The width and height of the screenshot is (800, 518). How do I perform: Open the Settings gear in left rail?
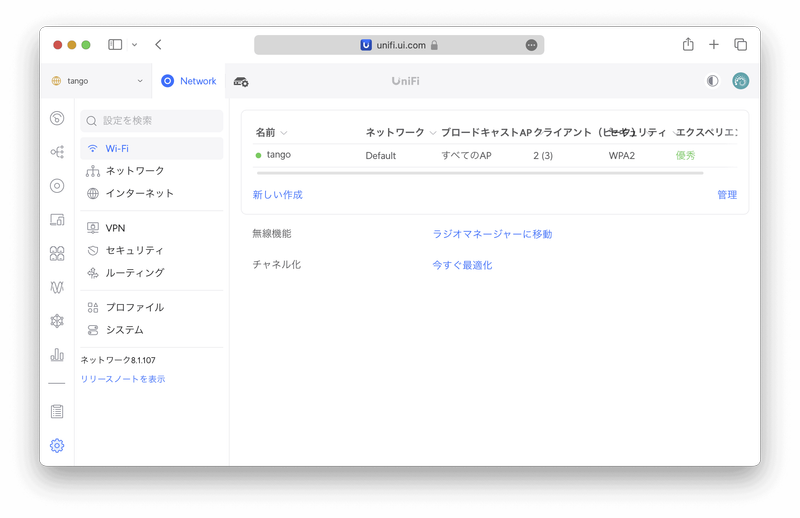[57, 446]
